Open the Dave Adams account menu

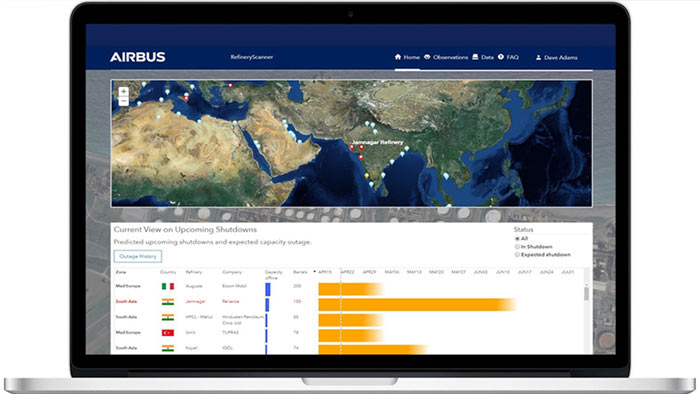click(557, 58)
